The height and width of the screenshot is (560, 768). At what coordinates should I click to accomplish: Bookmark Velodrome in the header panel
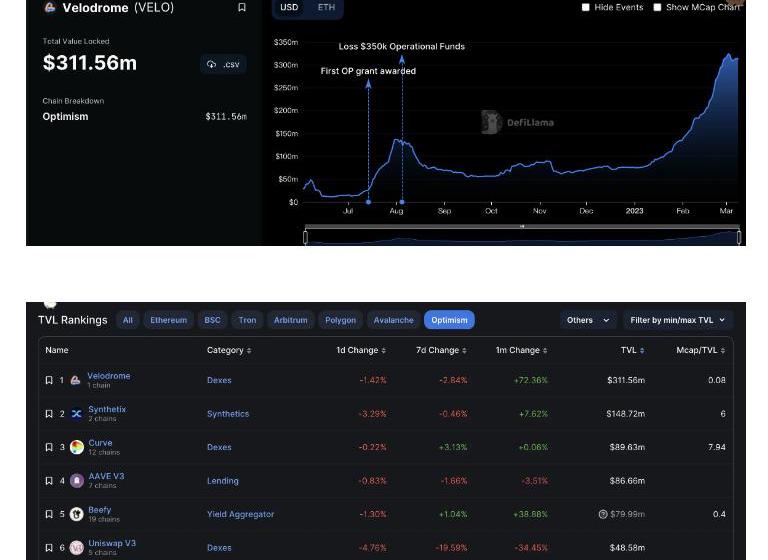(x=241, y=8)
